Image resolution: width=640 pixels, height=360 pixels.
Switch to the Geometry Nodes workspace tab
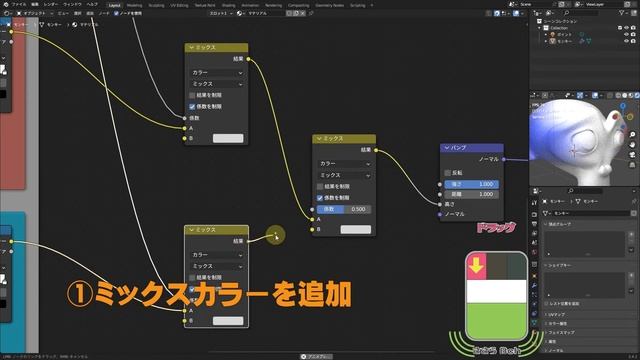coord(329,5)
